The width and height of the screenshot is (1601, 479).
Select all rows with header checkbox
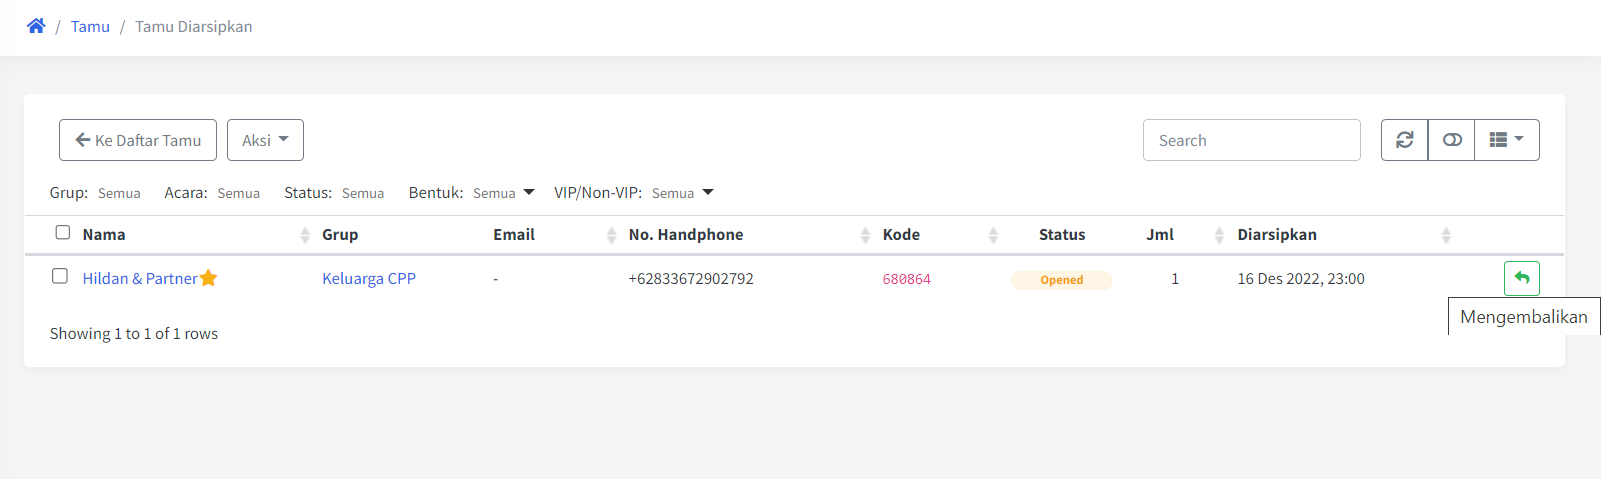[62, 232]
